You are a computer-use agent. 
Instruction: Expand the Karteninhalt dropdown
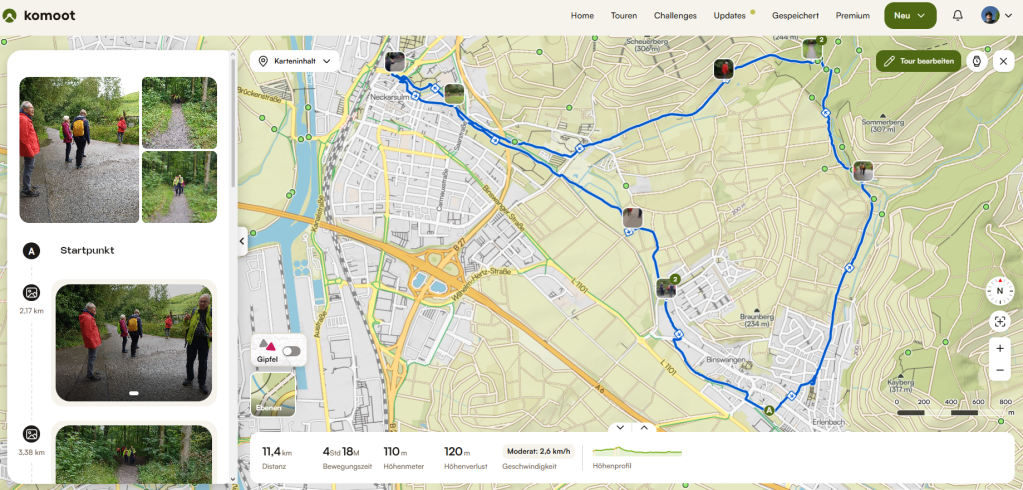tap(295, 61)
